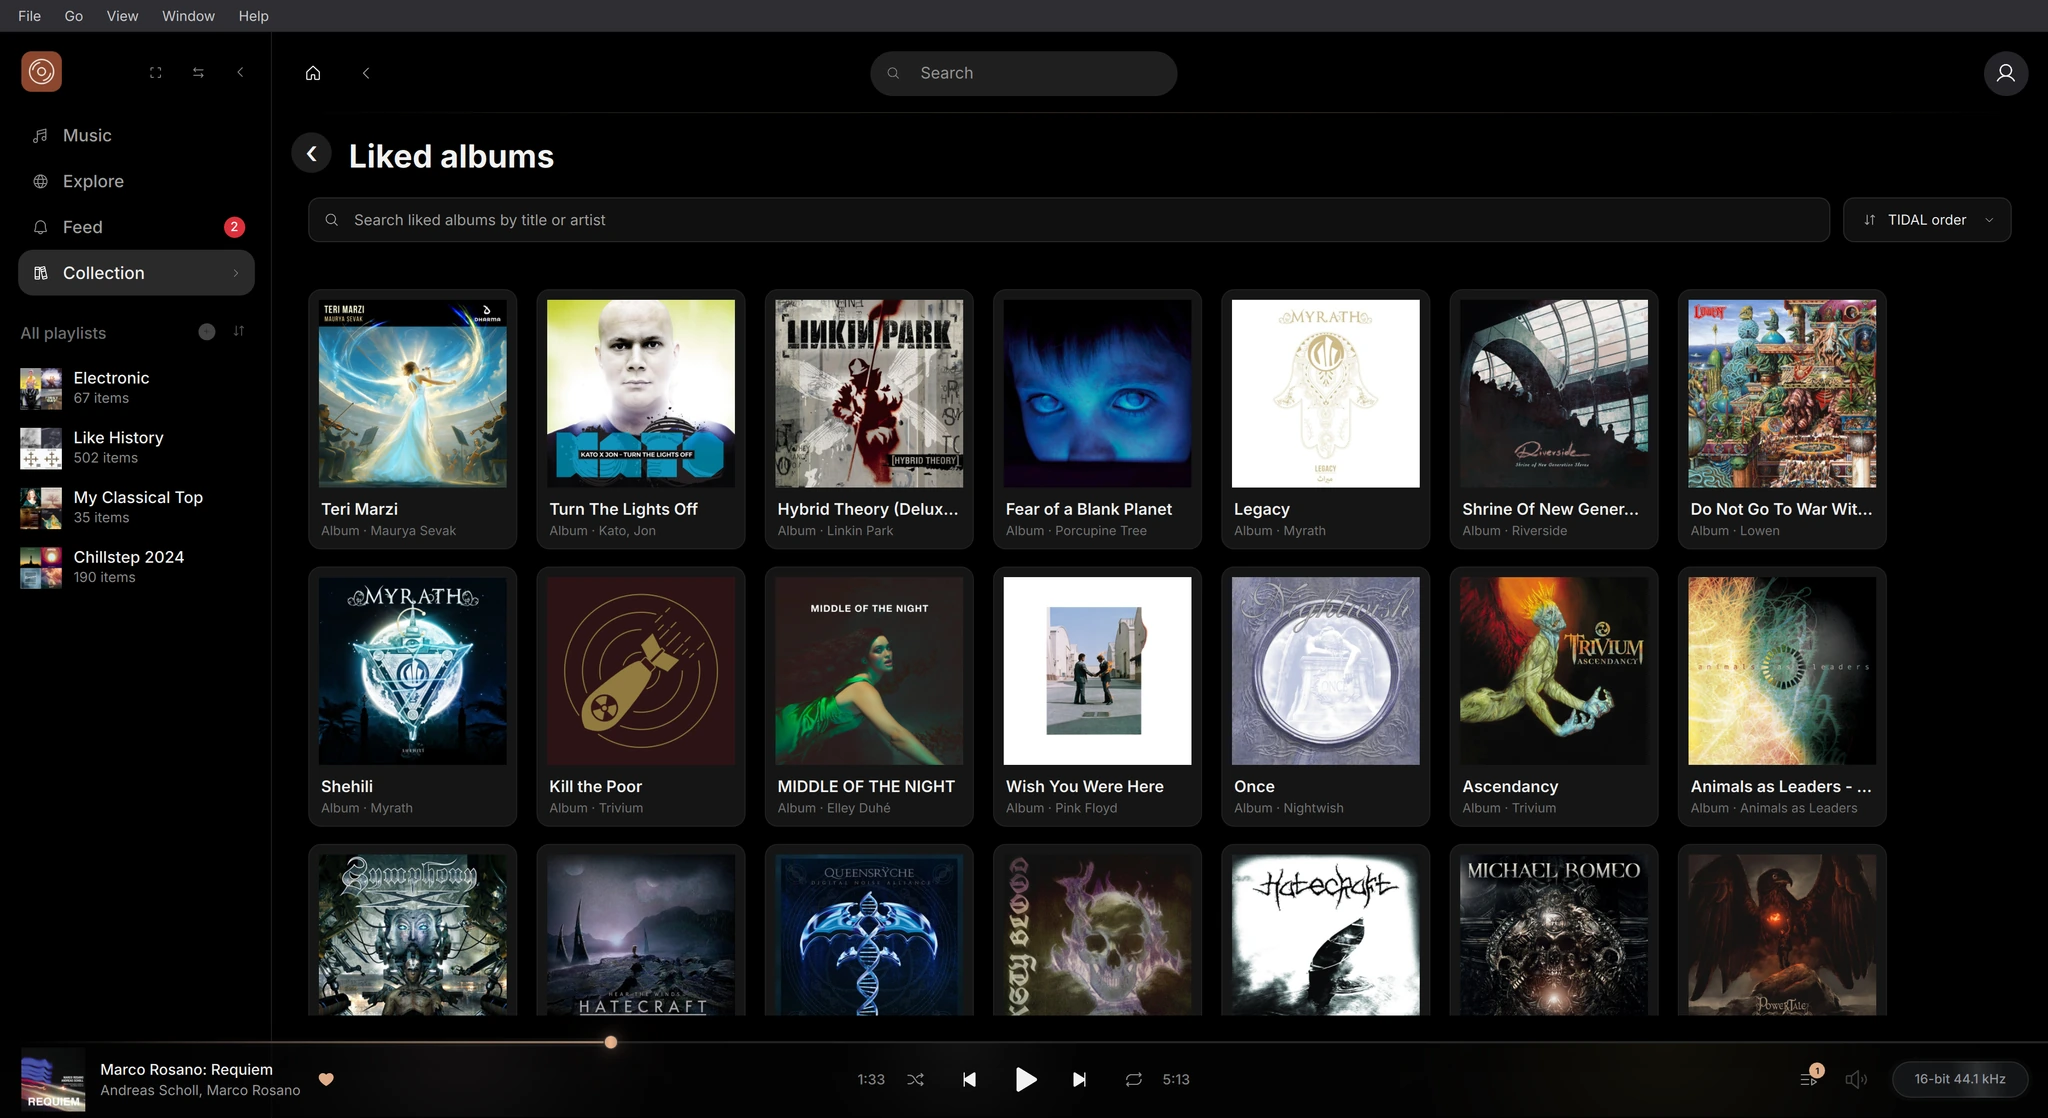Open the now playing Requiem cover thumbnail
Screen dimensions: 2048x1118
53,1079
